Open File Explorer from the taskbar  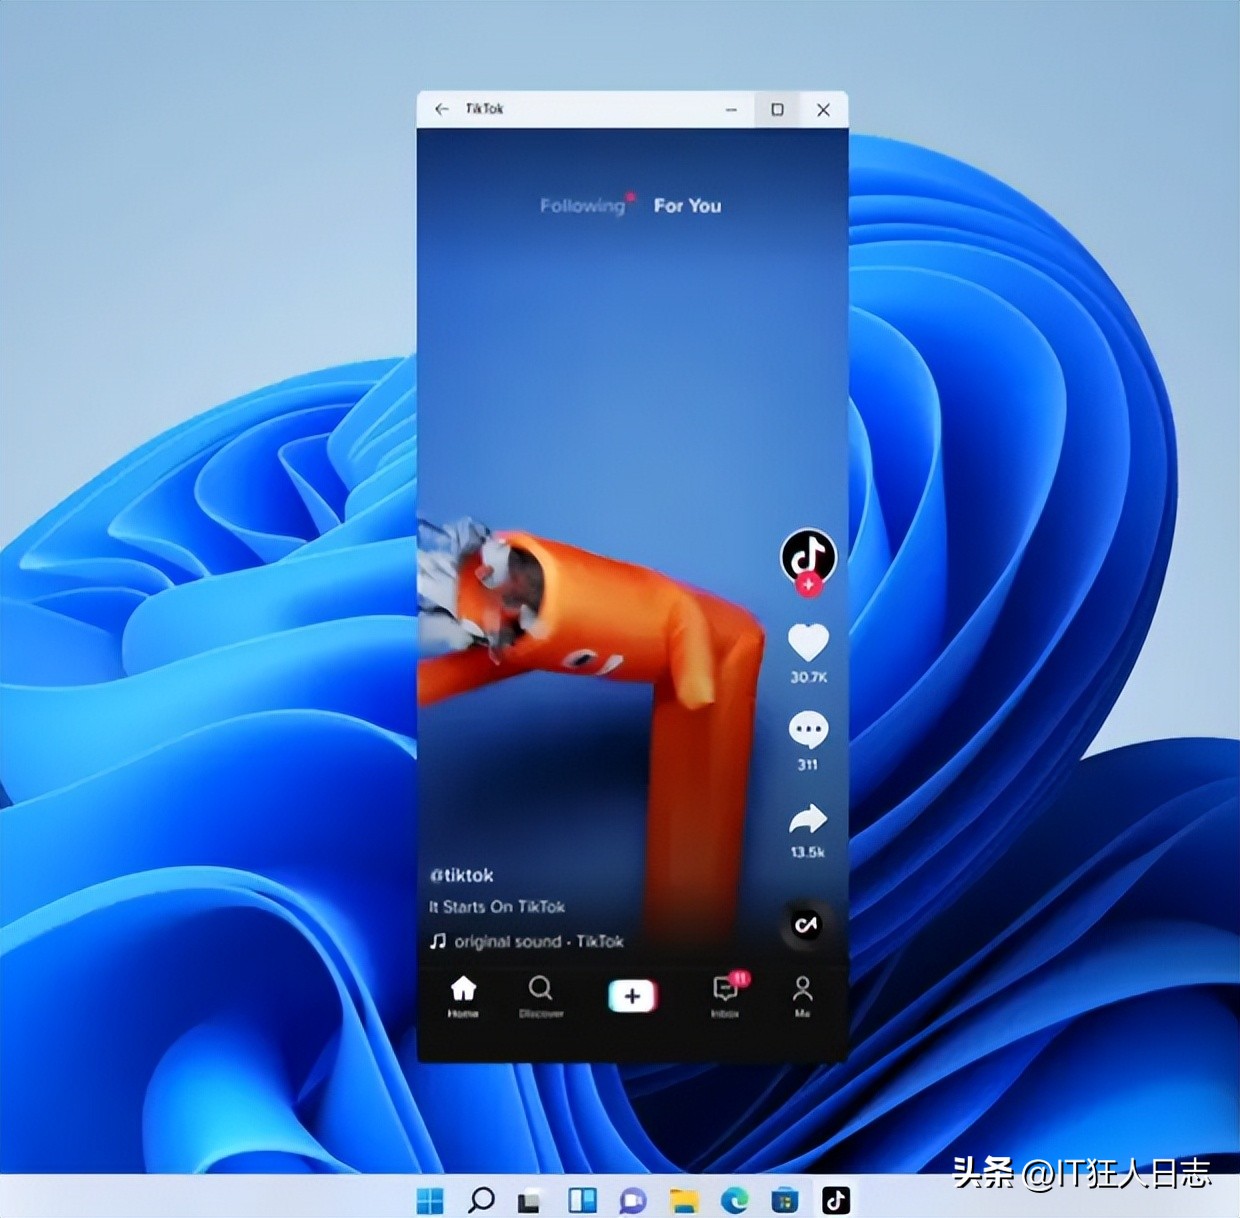[x=684, y=1199]
